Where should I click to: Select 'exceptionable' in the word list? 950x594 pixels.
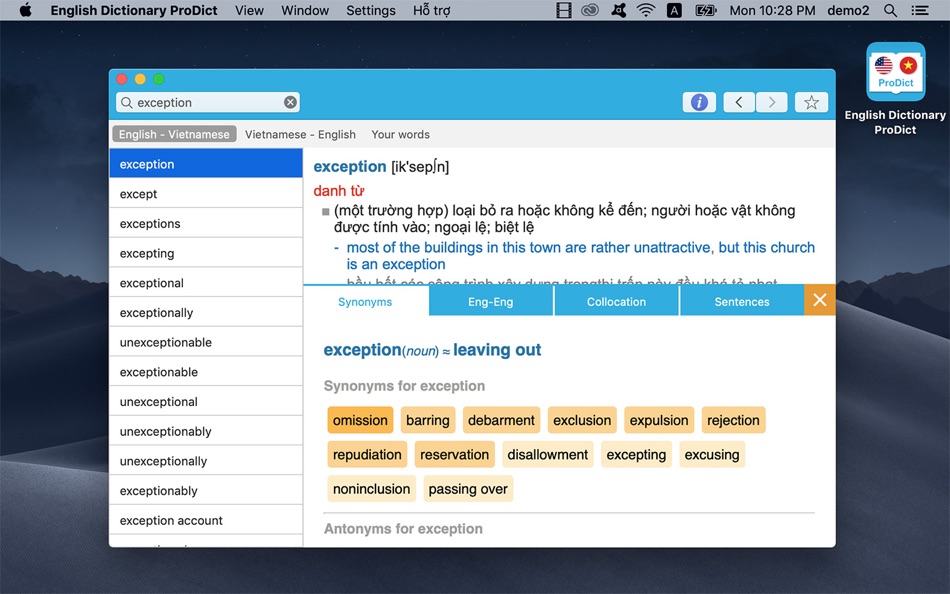tap(206, 372)
